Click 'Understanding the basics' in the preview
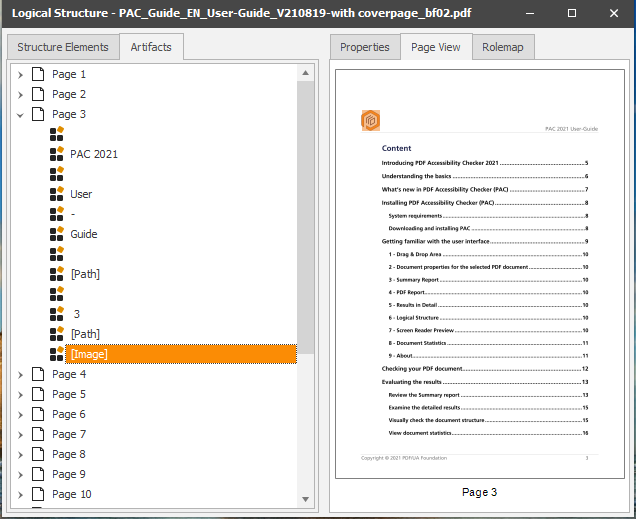Screen dimensions: 636x519 point(416,176)
